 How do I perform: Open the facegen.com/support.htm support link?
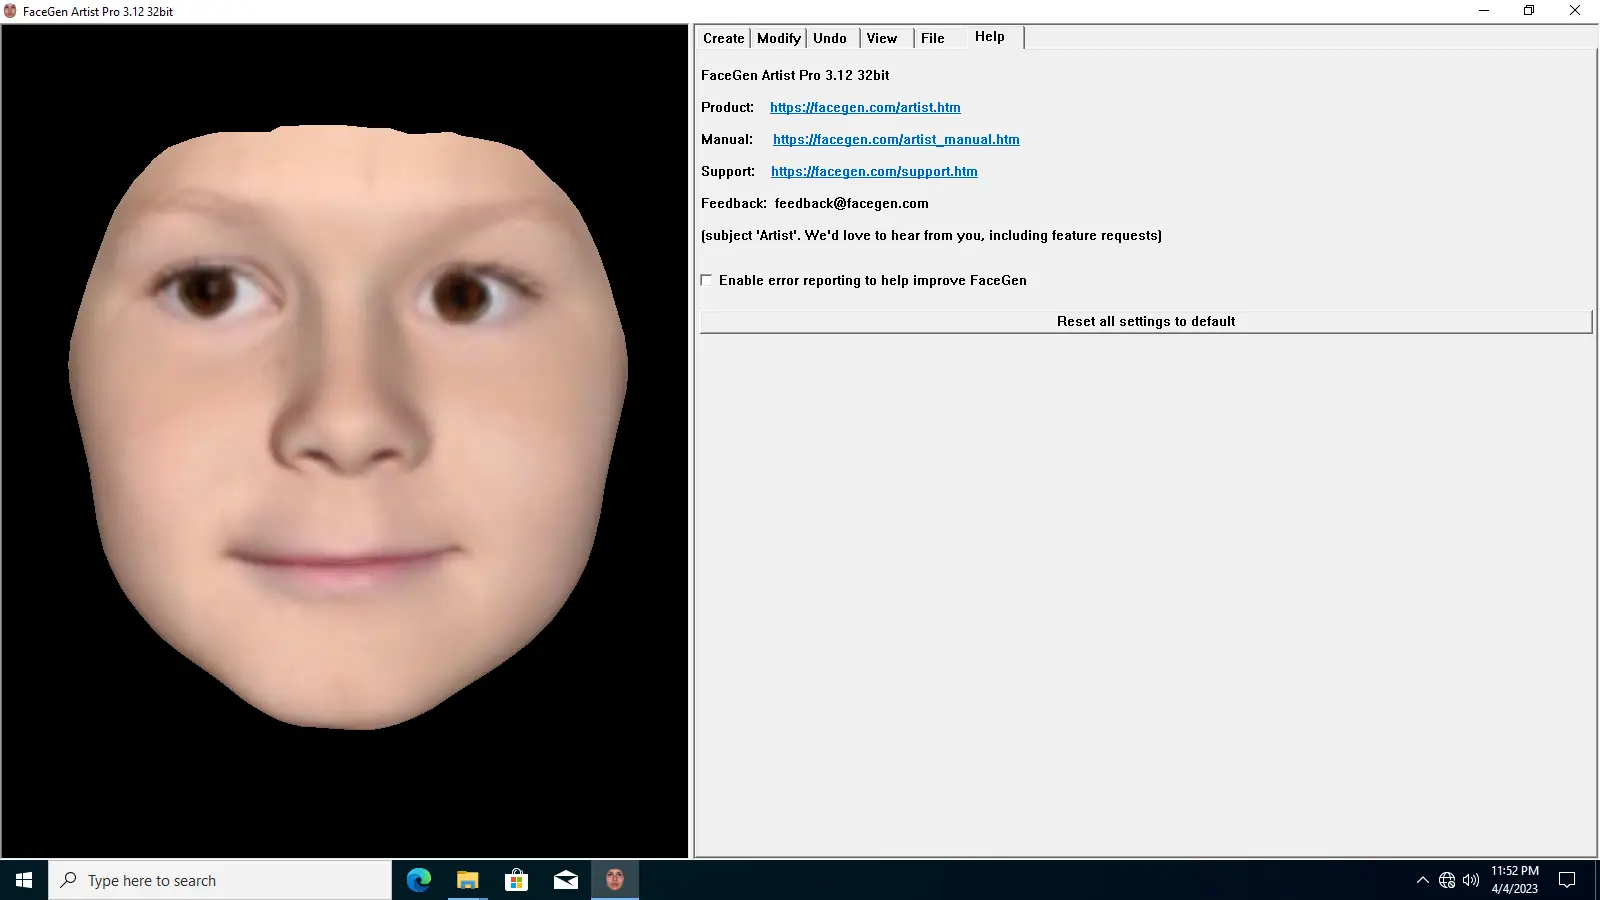click(874, 171)
